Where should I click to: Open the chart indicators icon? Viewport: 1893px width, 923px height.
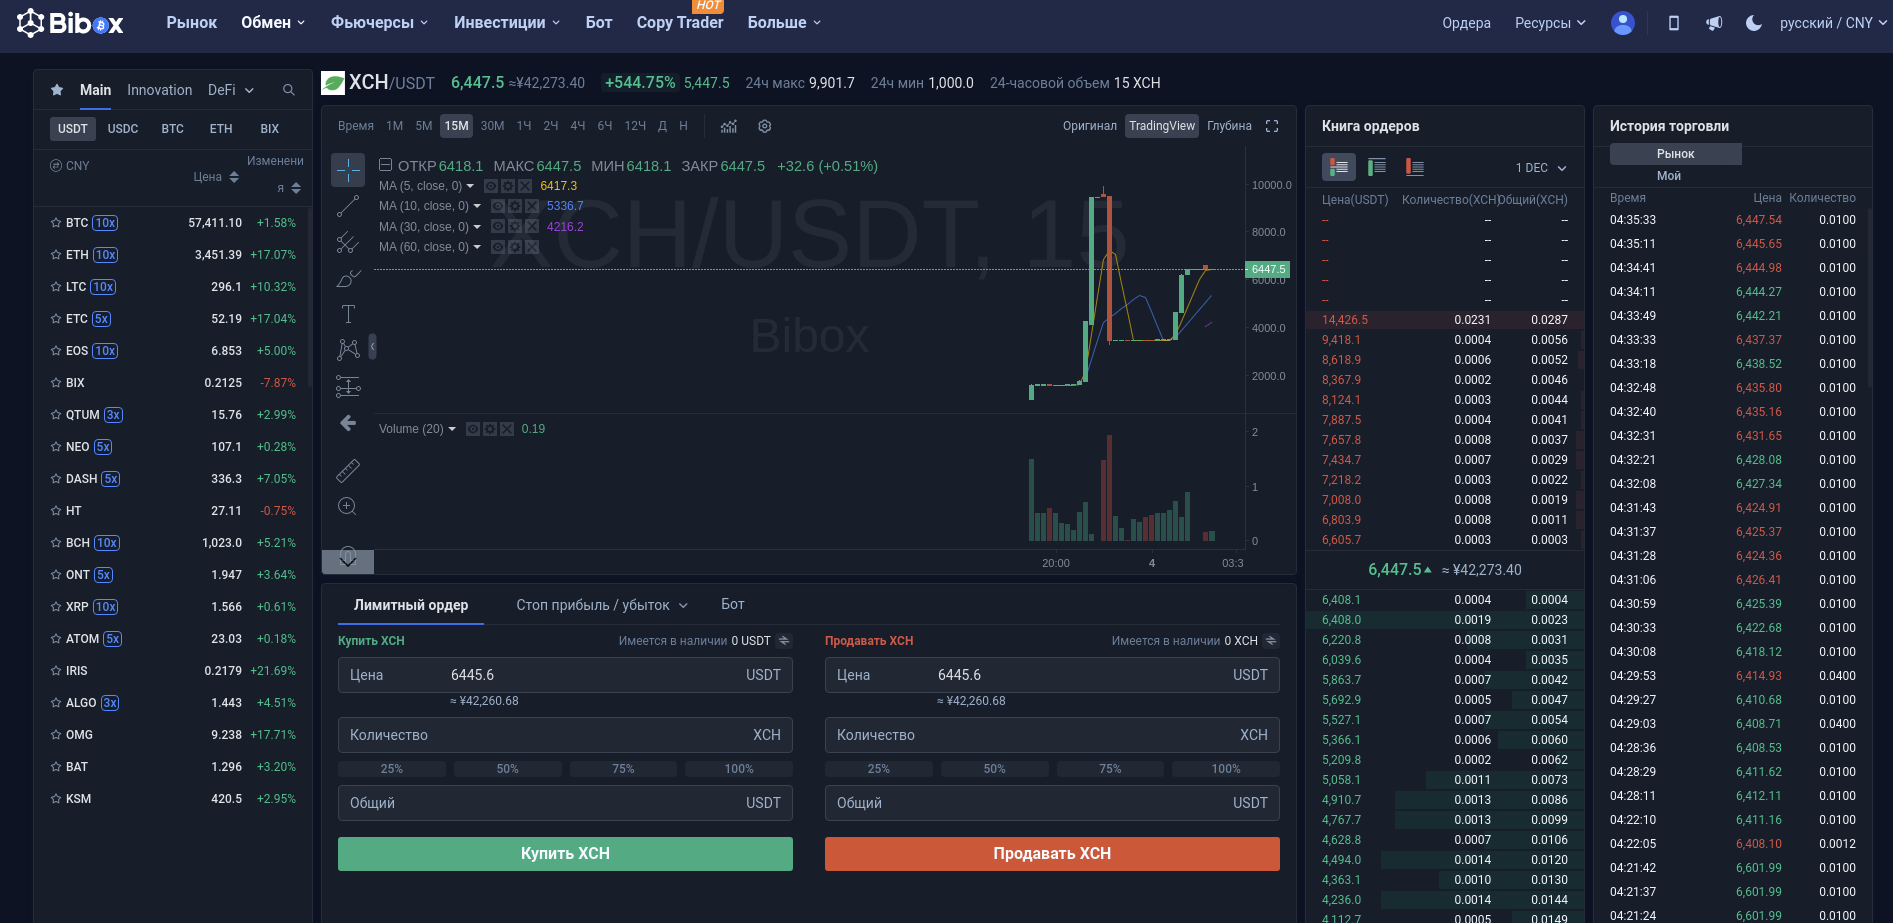point(729,126)
